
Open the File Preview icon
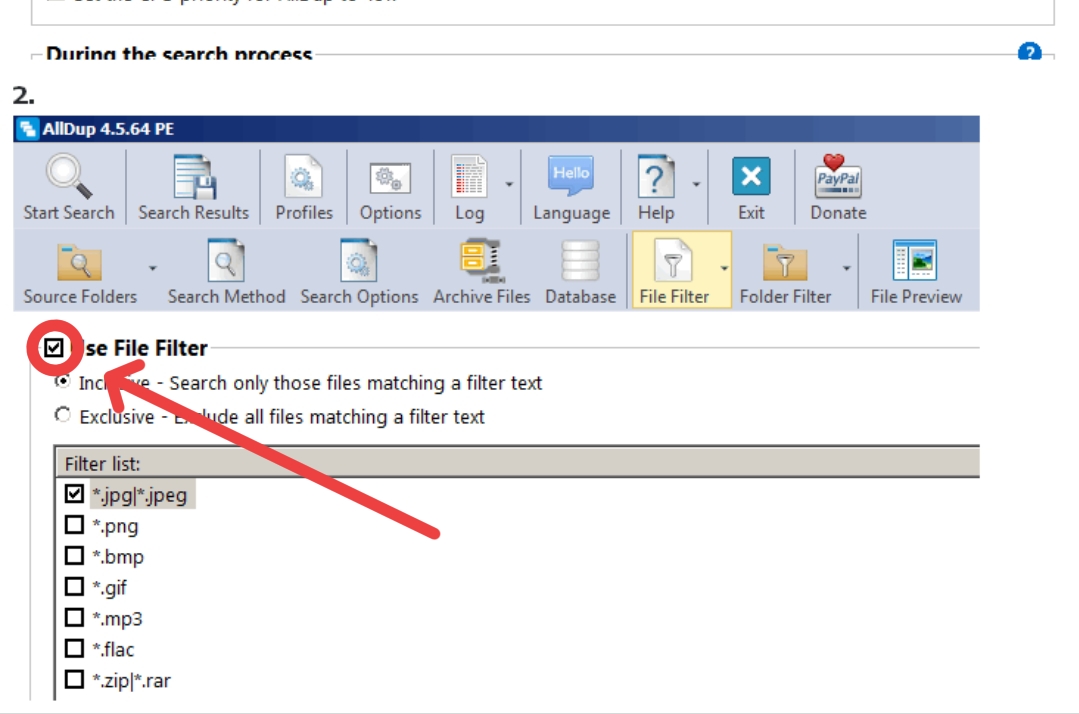915,262
